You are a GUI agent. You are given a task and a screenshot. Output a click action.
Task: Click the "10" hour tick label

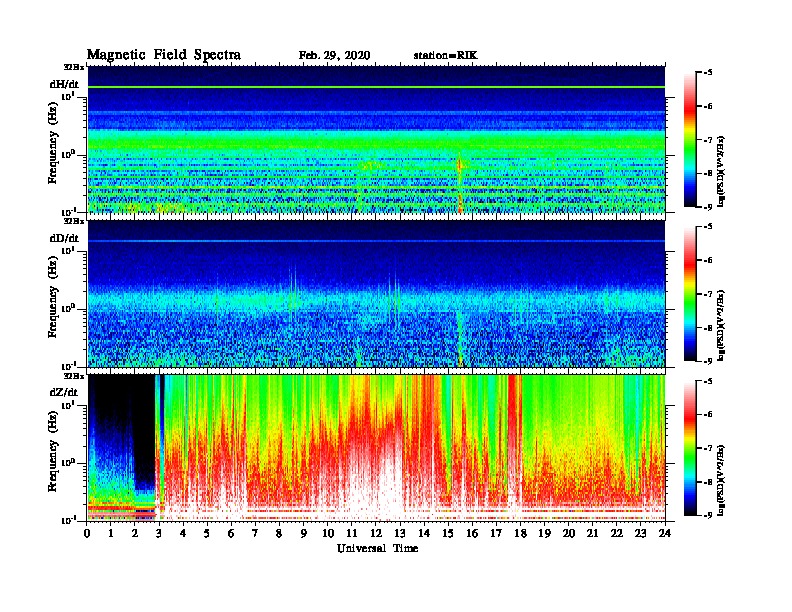pos(328,533)
